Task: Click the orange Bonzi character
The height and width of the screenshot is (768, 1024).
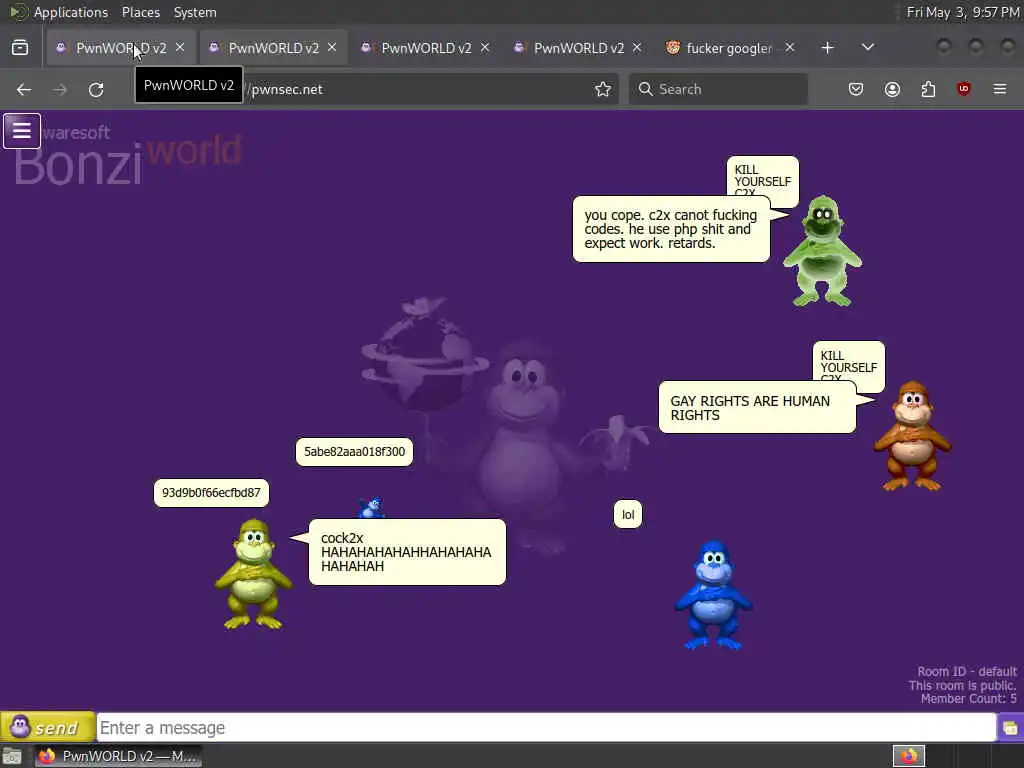Action: pyautogui.click(x=912, y=436)
